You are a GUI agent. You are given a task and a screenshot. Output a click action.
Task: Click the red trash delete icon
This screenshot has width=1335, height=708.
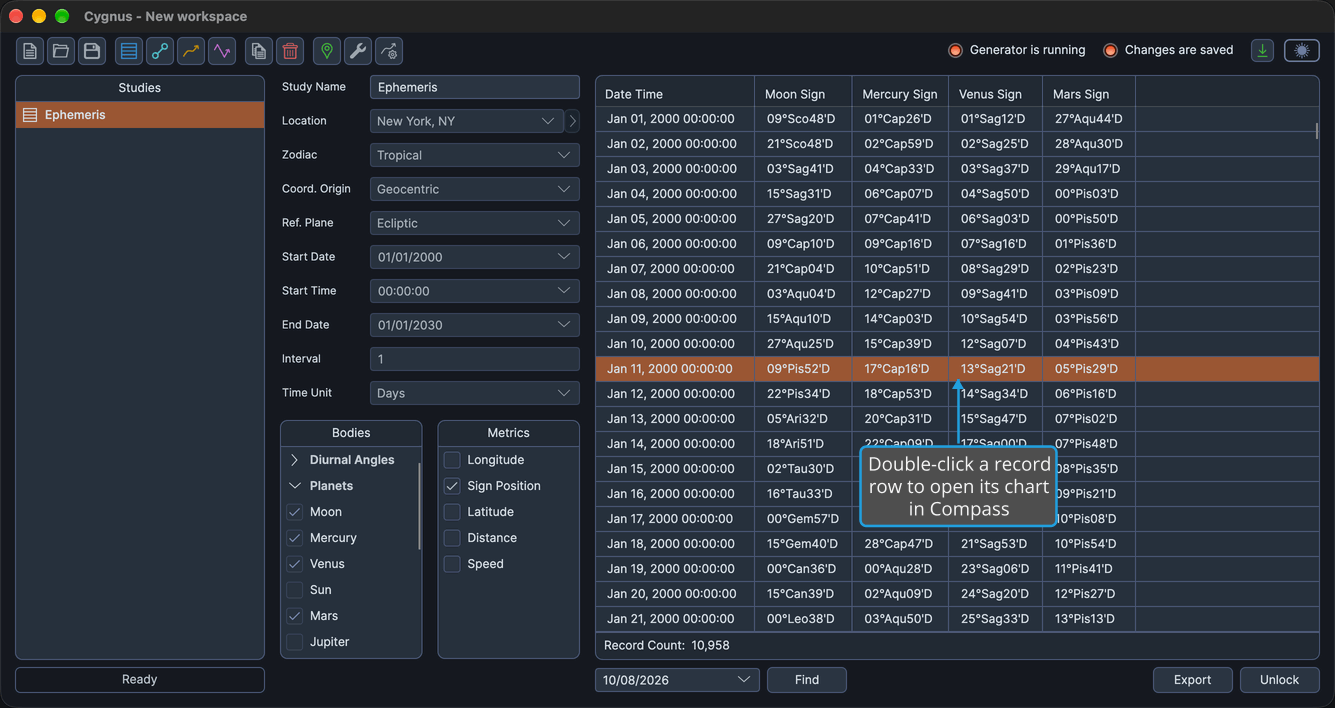click(290, 51)
